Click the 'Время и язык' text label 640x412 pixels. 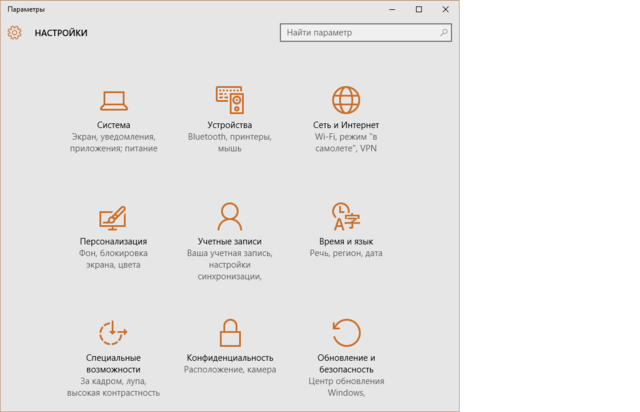click(345, 241)
